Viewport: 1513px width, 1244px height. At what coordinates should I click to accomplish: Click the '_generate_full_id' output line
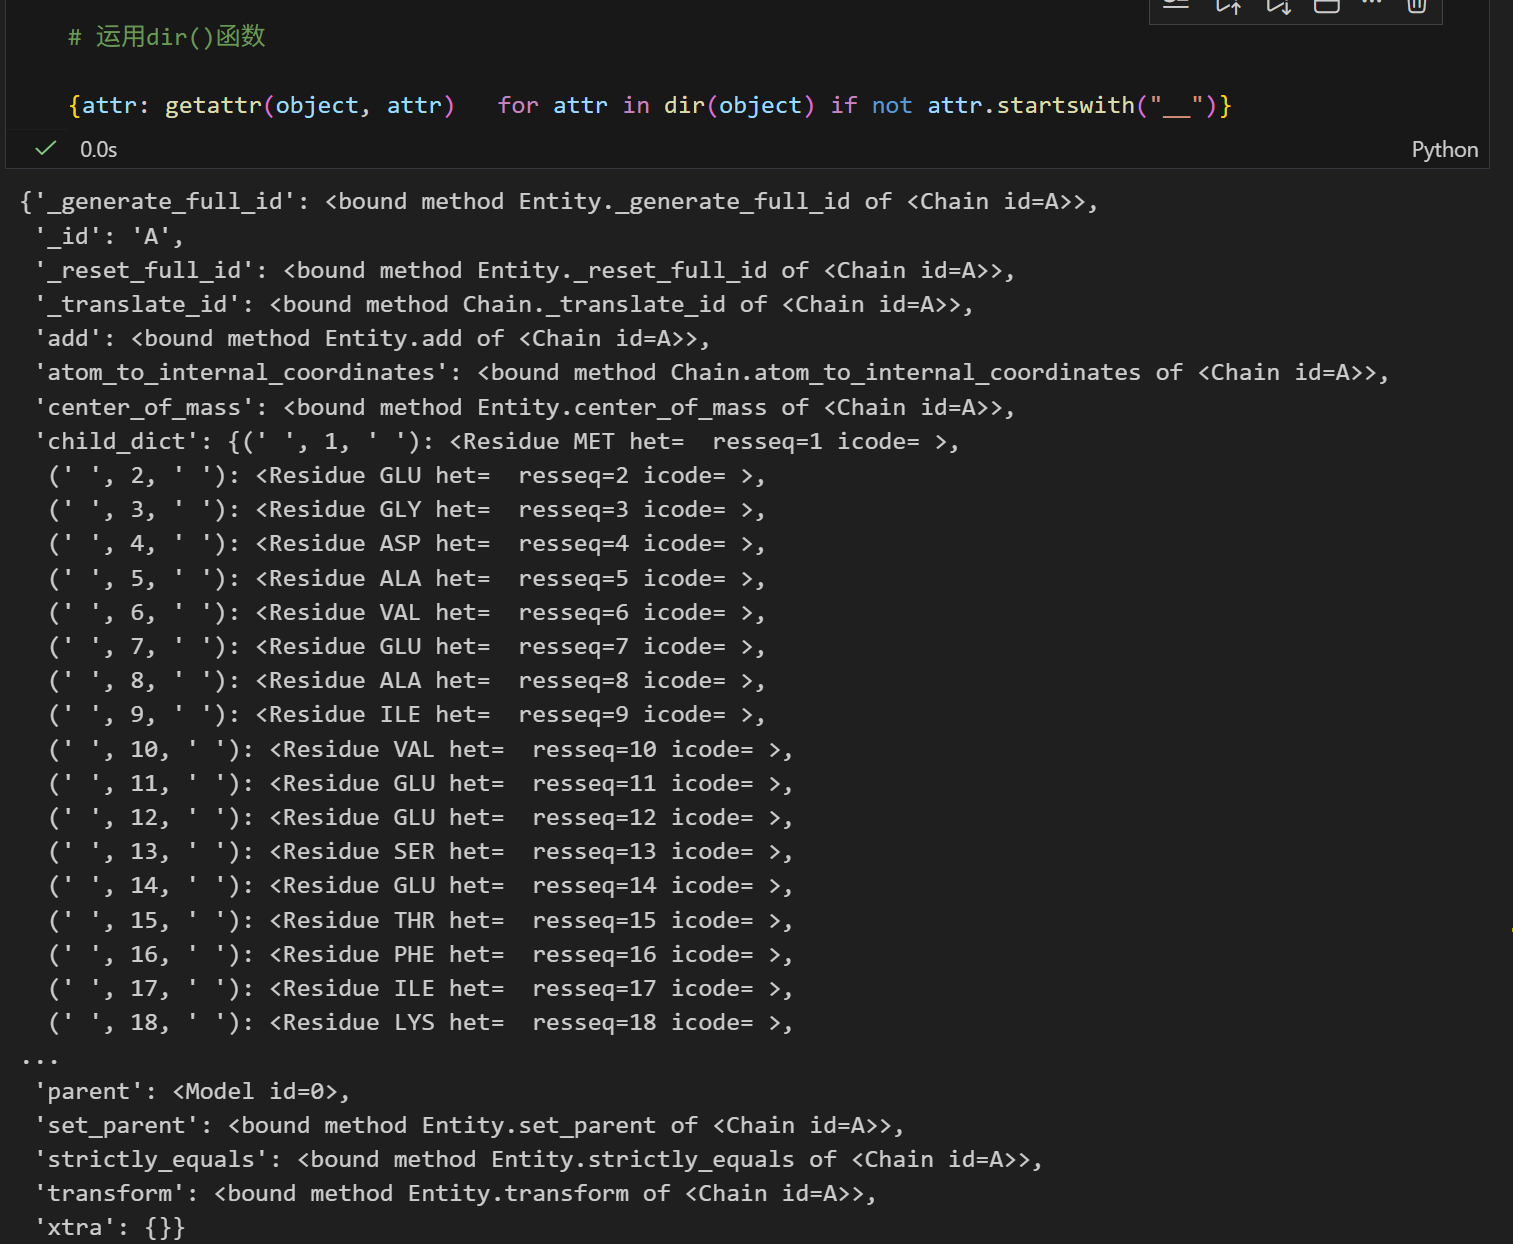coord(559,202)
